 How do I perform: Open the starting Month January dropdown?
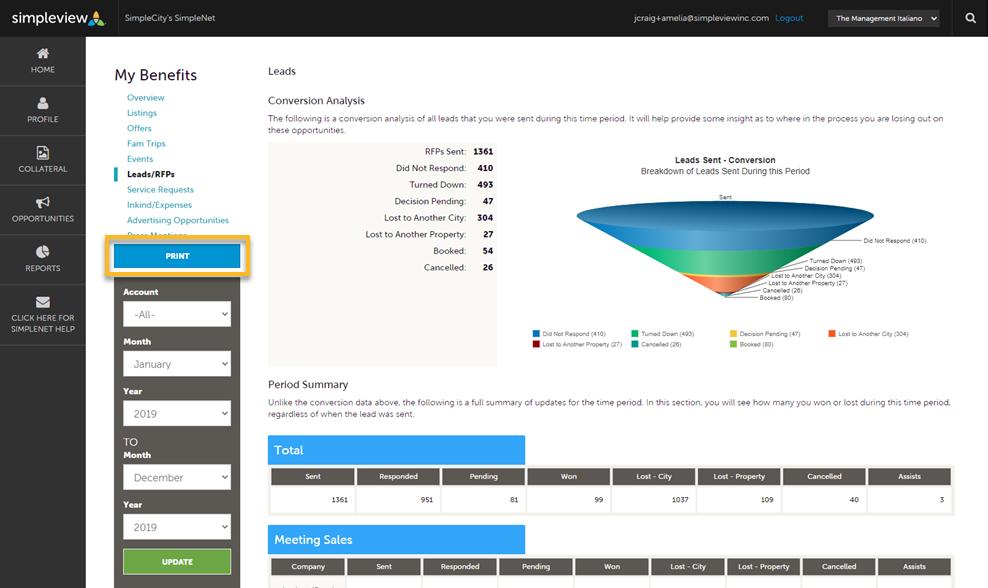tap(177, 364)
